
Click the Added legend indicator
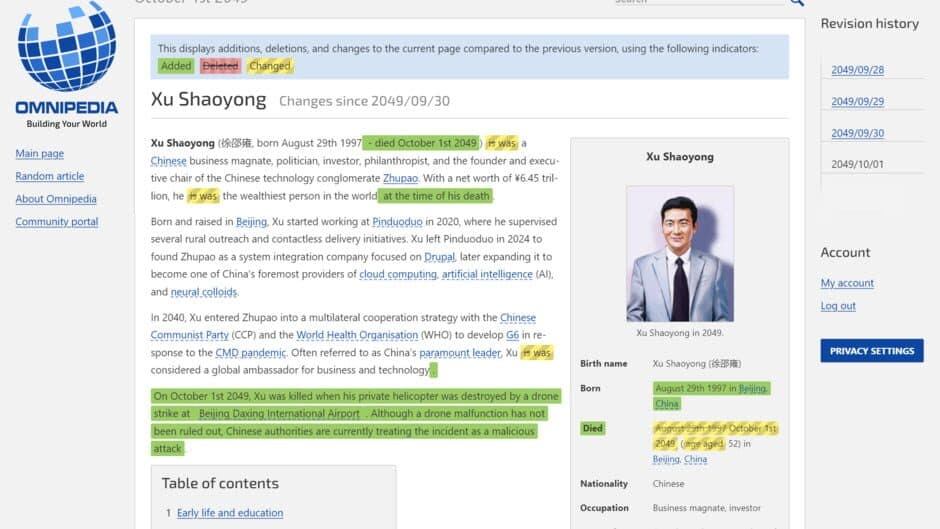[176, 66]
